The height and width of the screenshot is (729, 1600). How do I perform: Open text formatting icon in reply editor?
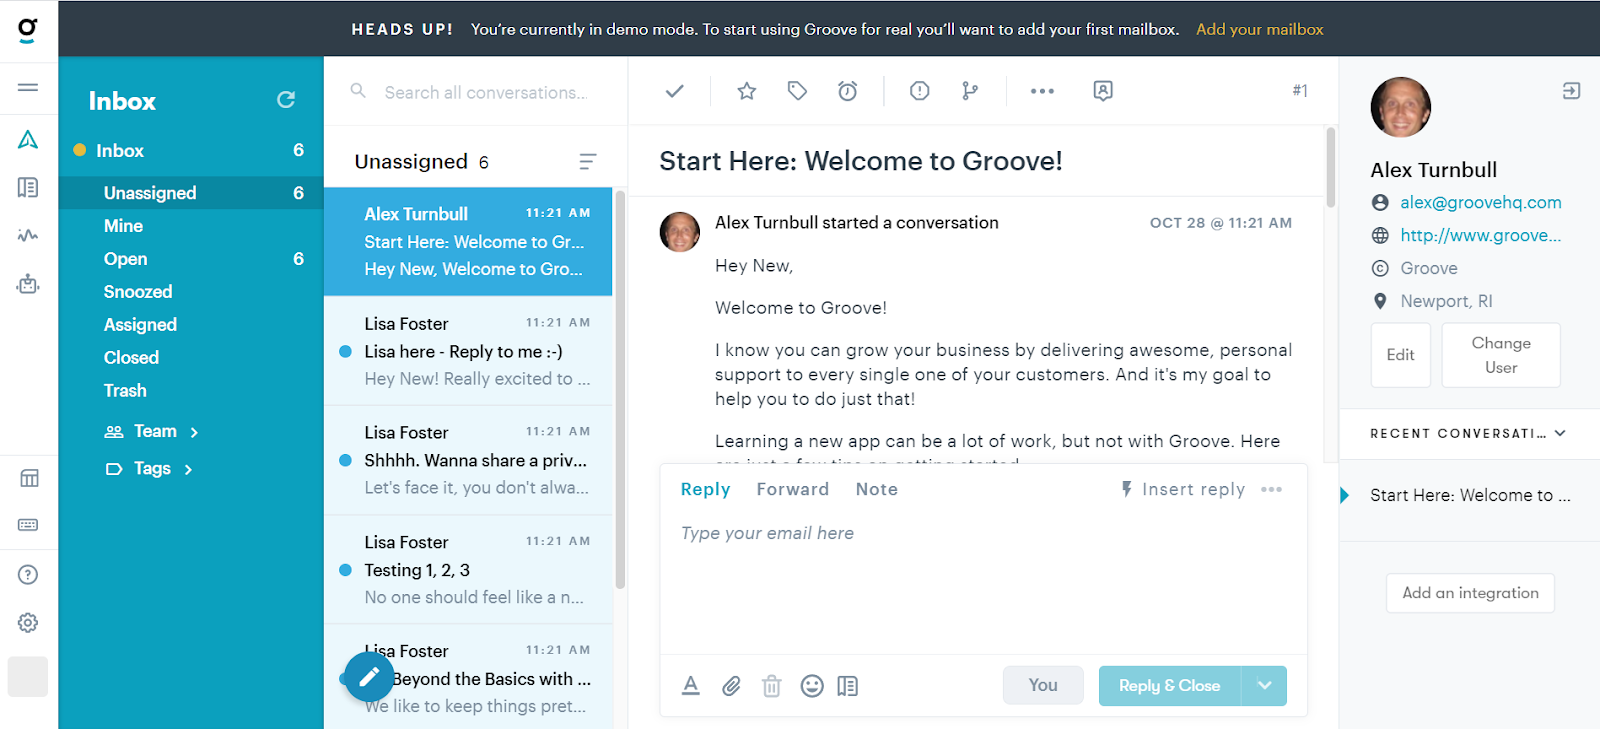coord(691,686)
